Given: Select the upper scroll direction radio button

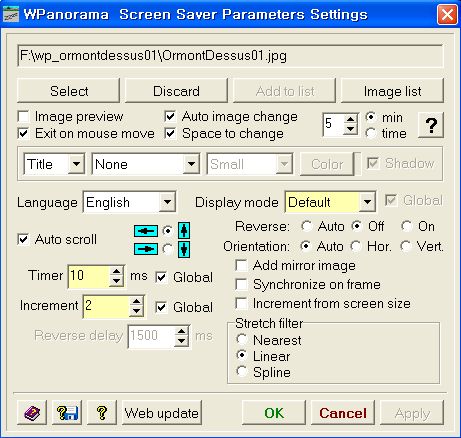Looking at the screenshot, I should click(167, 231).
